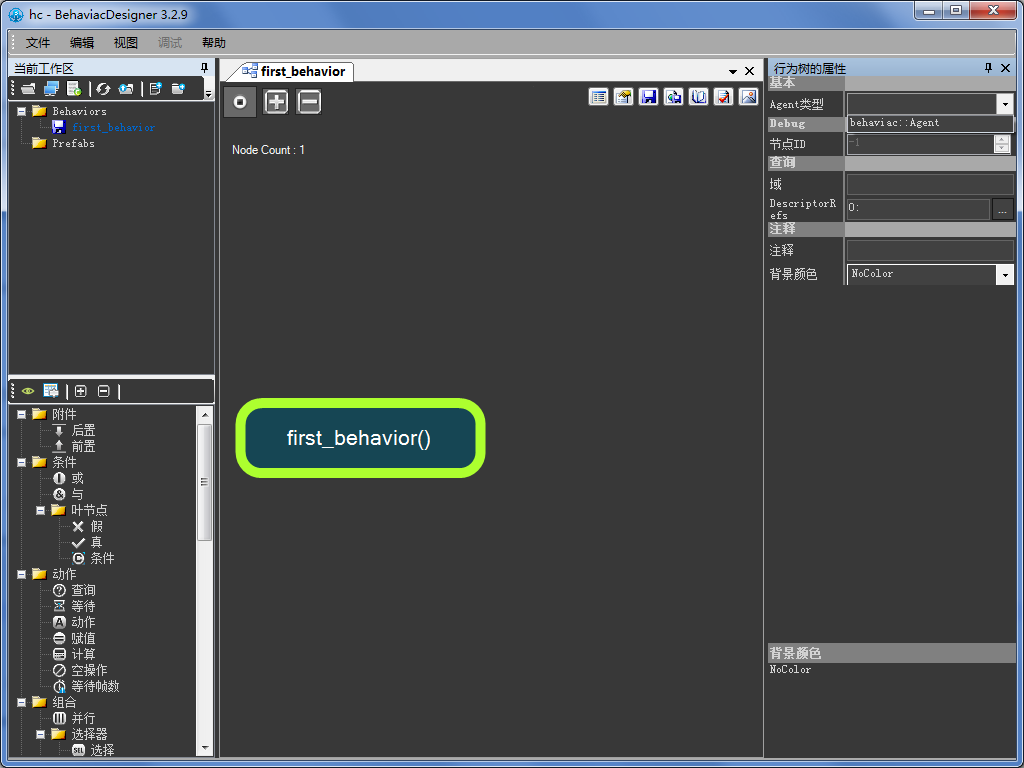Collapse the Behaviors folder
This screenshot has width=1024, height=768.
[x=22, y=111]
